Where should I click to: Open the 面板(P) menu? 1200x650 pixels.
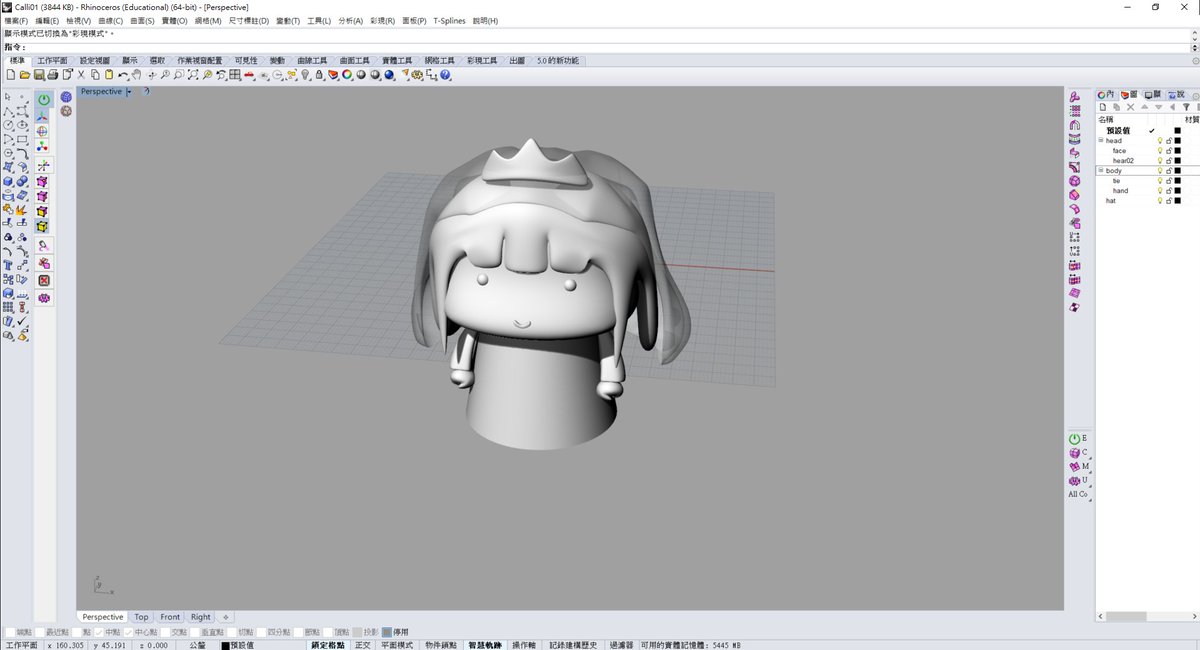(x=414, y=21)
